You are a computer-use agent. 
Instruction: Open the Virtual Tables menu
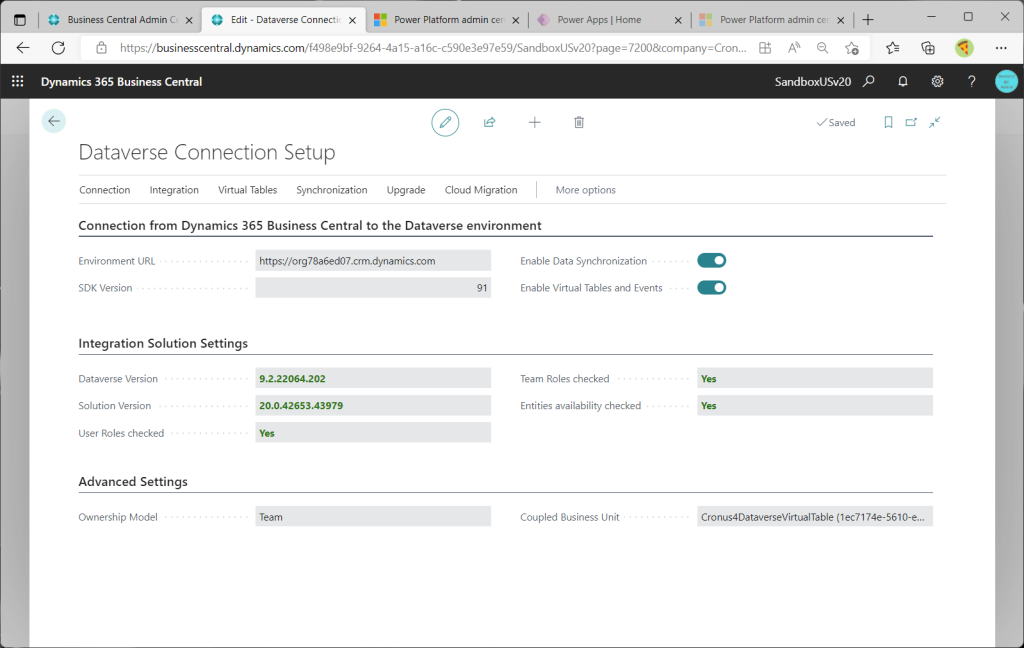coord(248,190)
